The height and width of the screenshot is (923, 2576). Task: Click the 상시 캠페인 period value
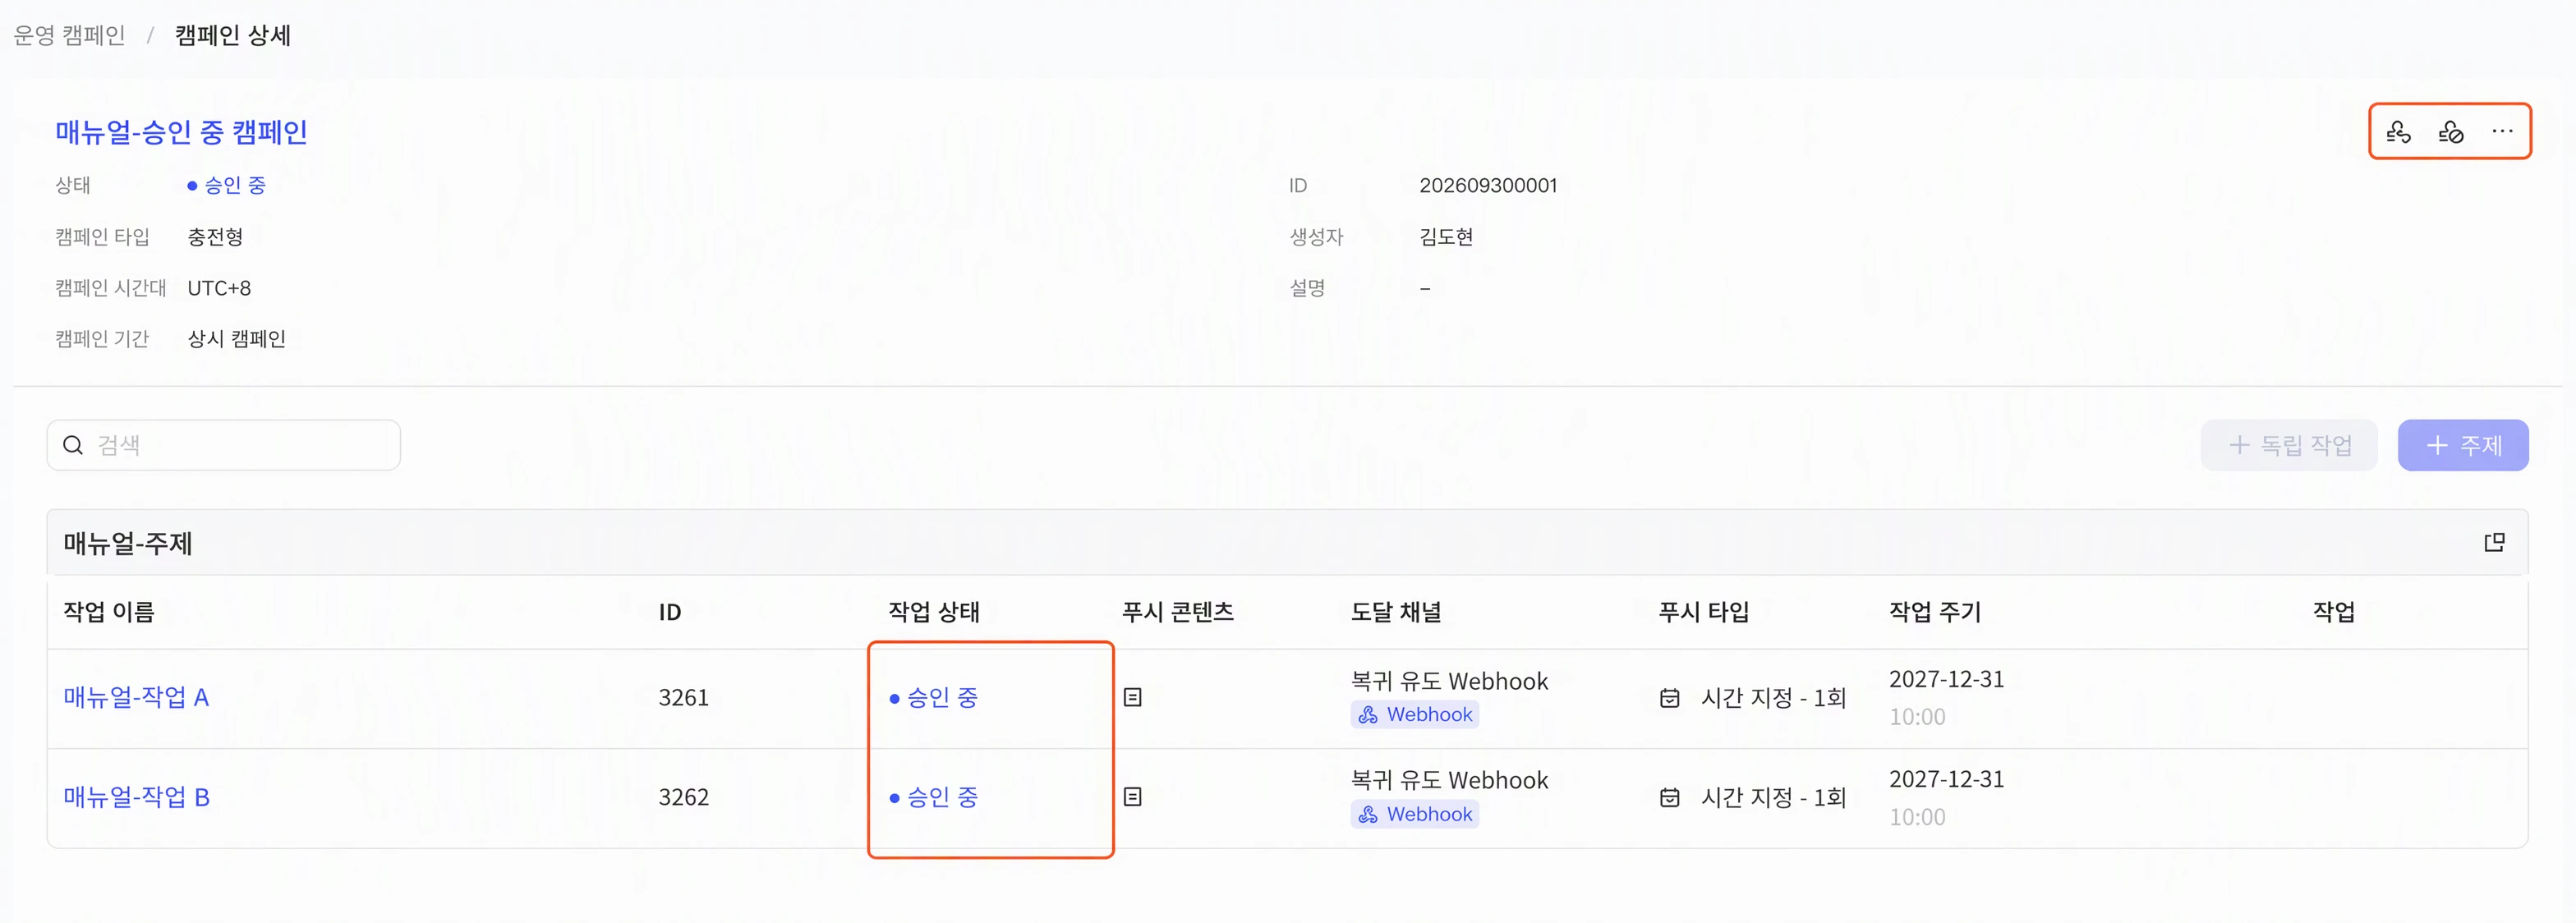(x=237, y=339)
